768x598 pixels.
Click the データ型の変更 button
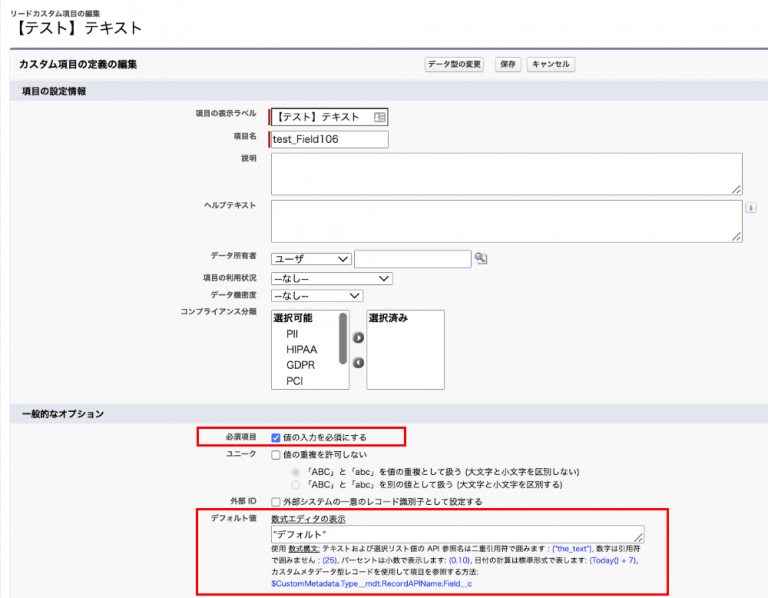point(455,64)
